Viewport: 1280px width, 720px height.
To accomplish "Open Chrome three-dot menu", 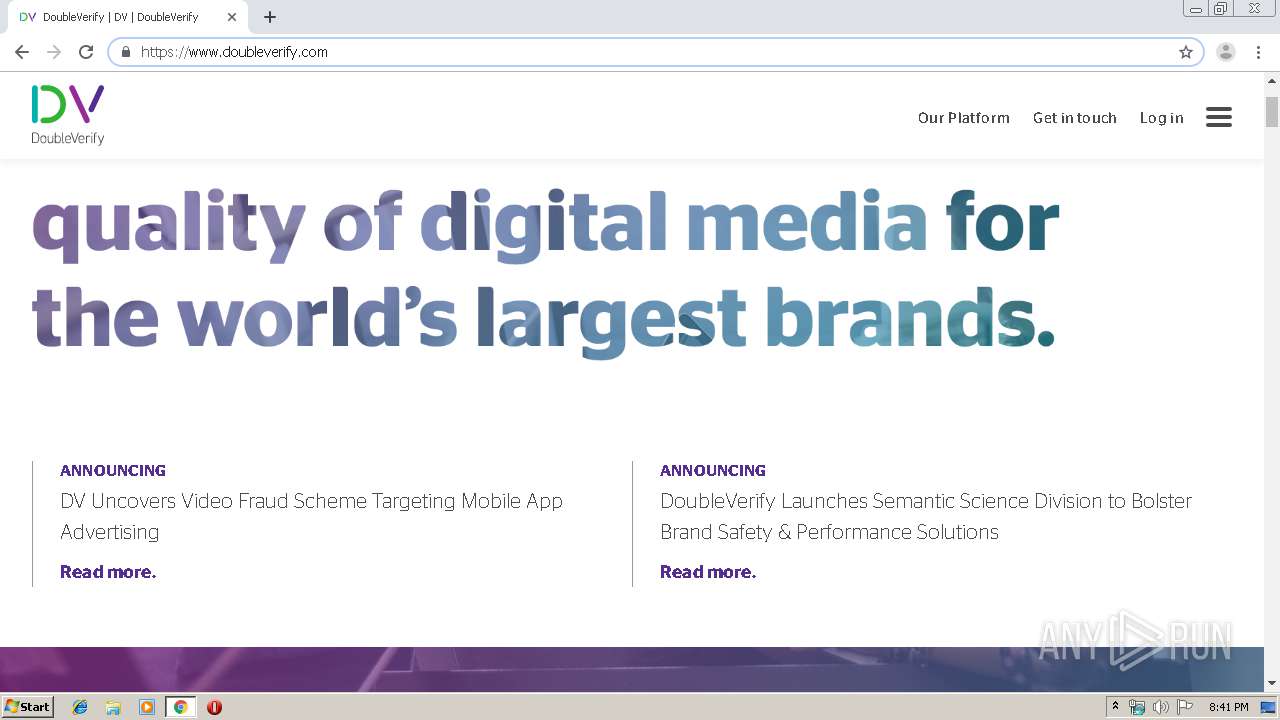I will pos(1258,52).
